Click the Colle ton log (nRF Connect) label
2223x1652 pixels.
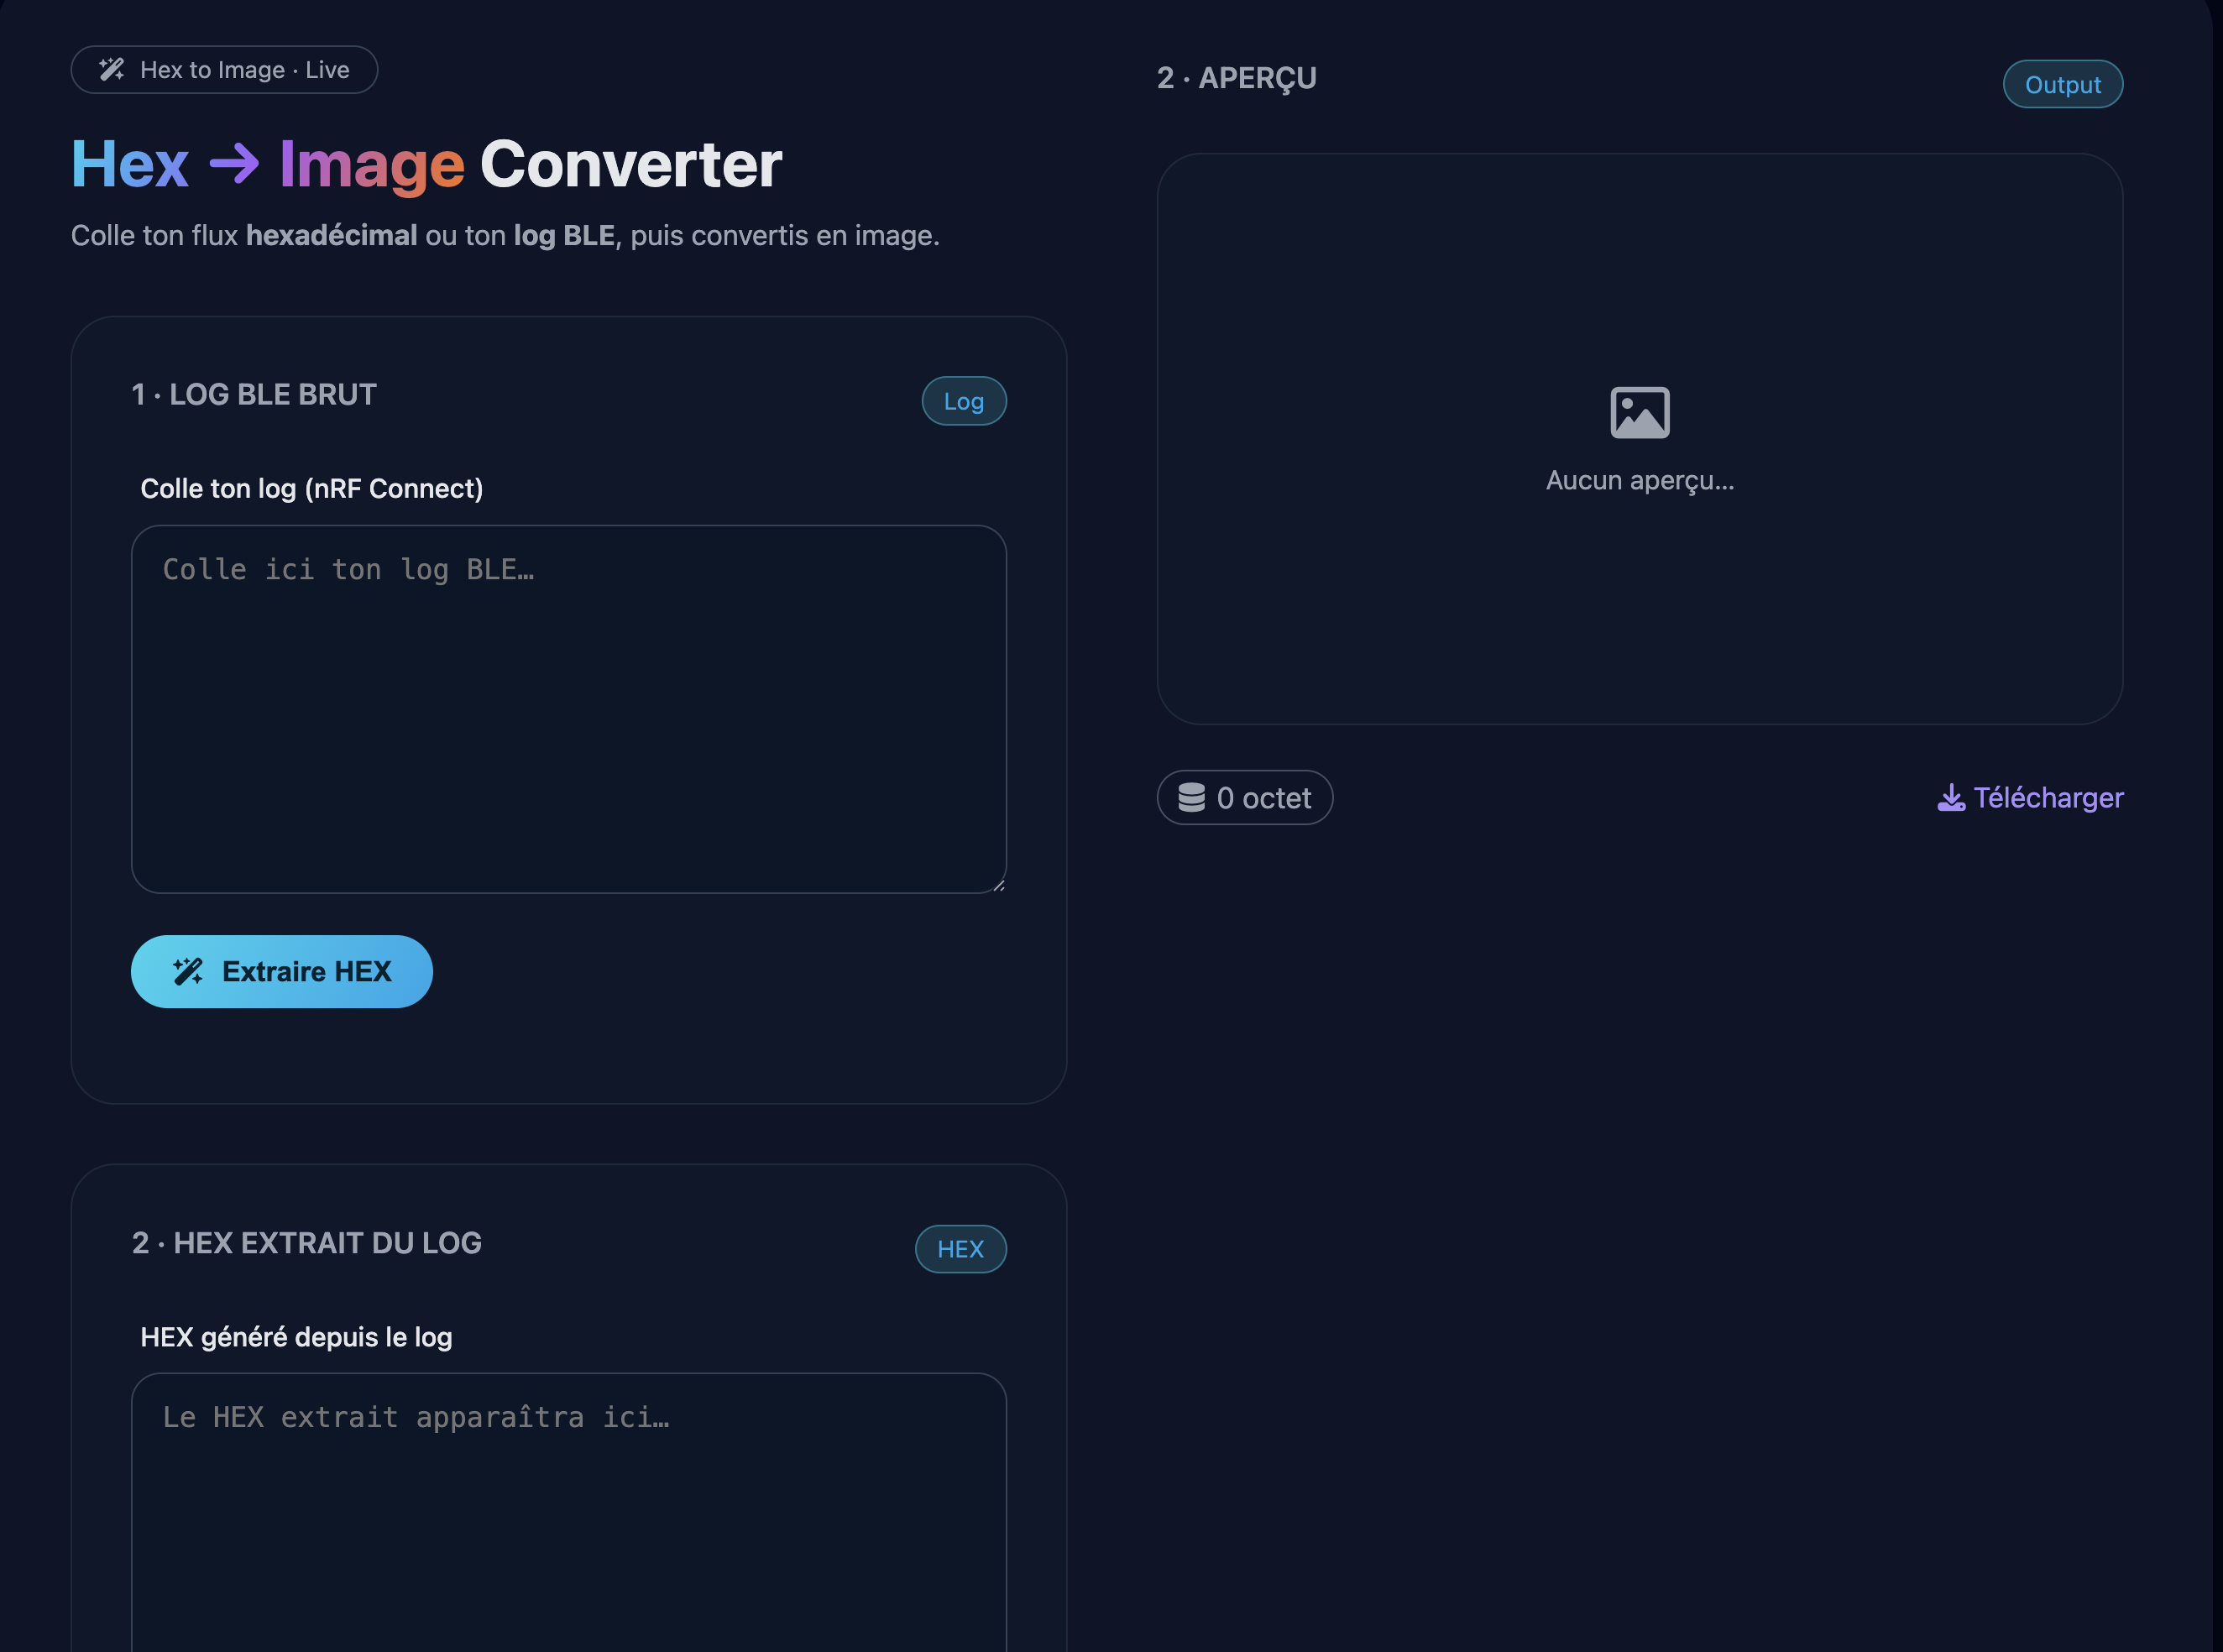point(311,489)
